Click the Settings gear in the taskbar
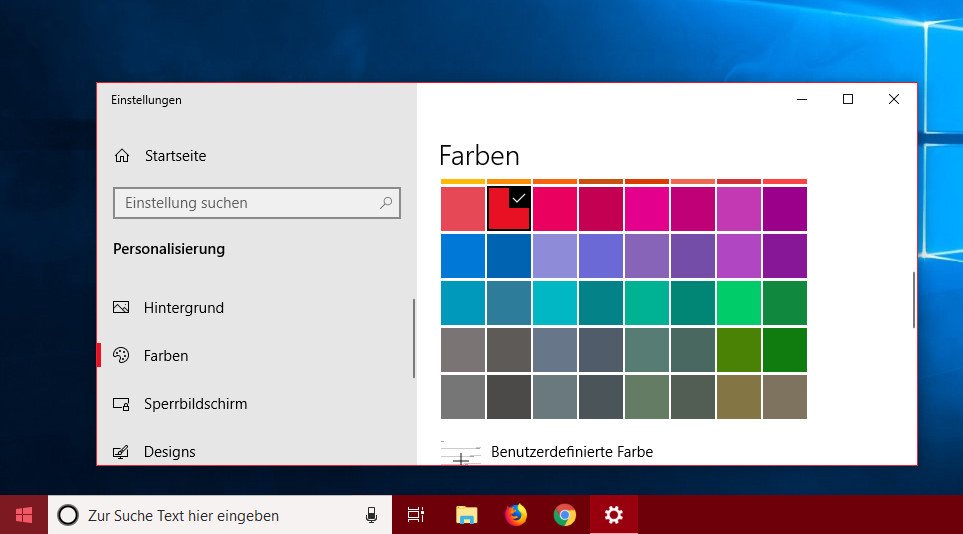 pyautogui.click(x=614, y=515)
